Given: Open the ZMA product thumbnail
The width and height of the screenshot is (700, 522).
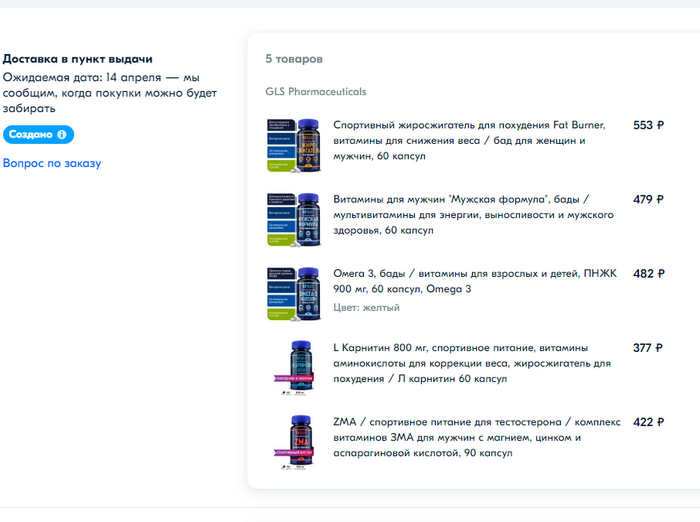Looking at the screenshot, I should (294, 442).
